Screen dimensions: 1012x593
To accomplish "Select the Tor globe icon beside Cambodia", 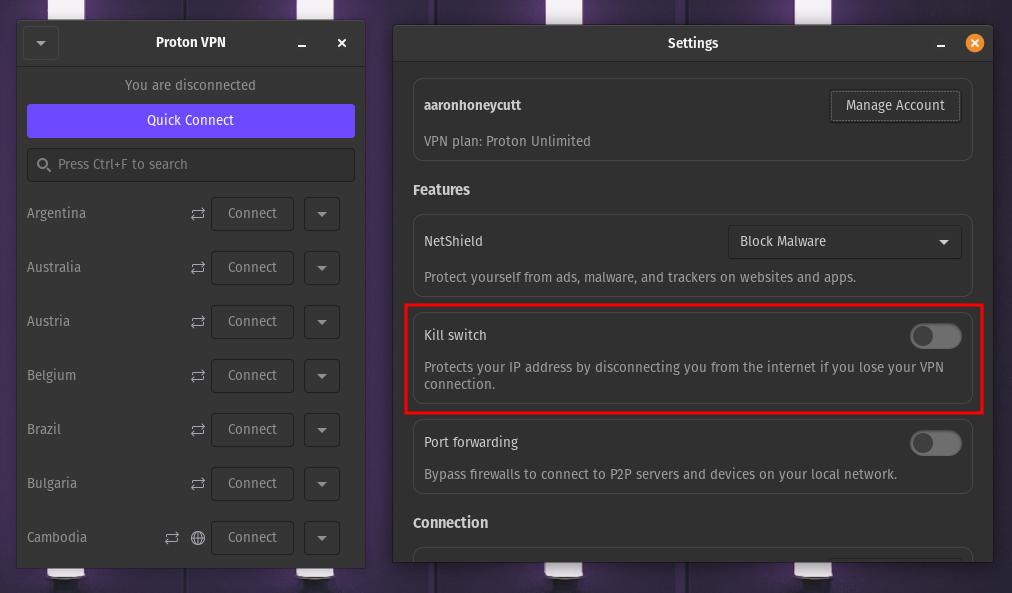I will (x=197, y=537).
